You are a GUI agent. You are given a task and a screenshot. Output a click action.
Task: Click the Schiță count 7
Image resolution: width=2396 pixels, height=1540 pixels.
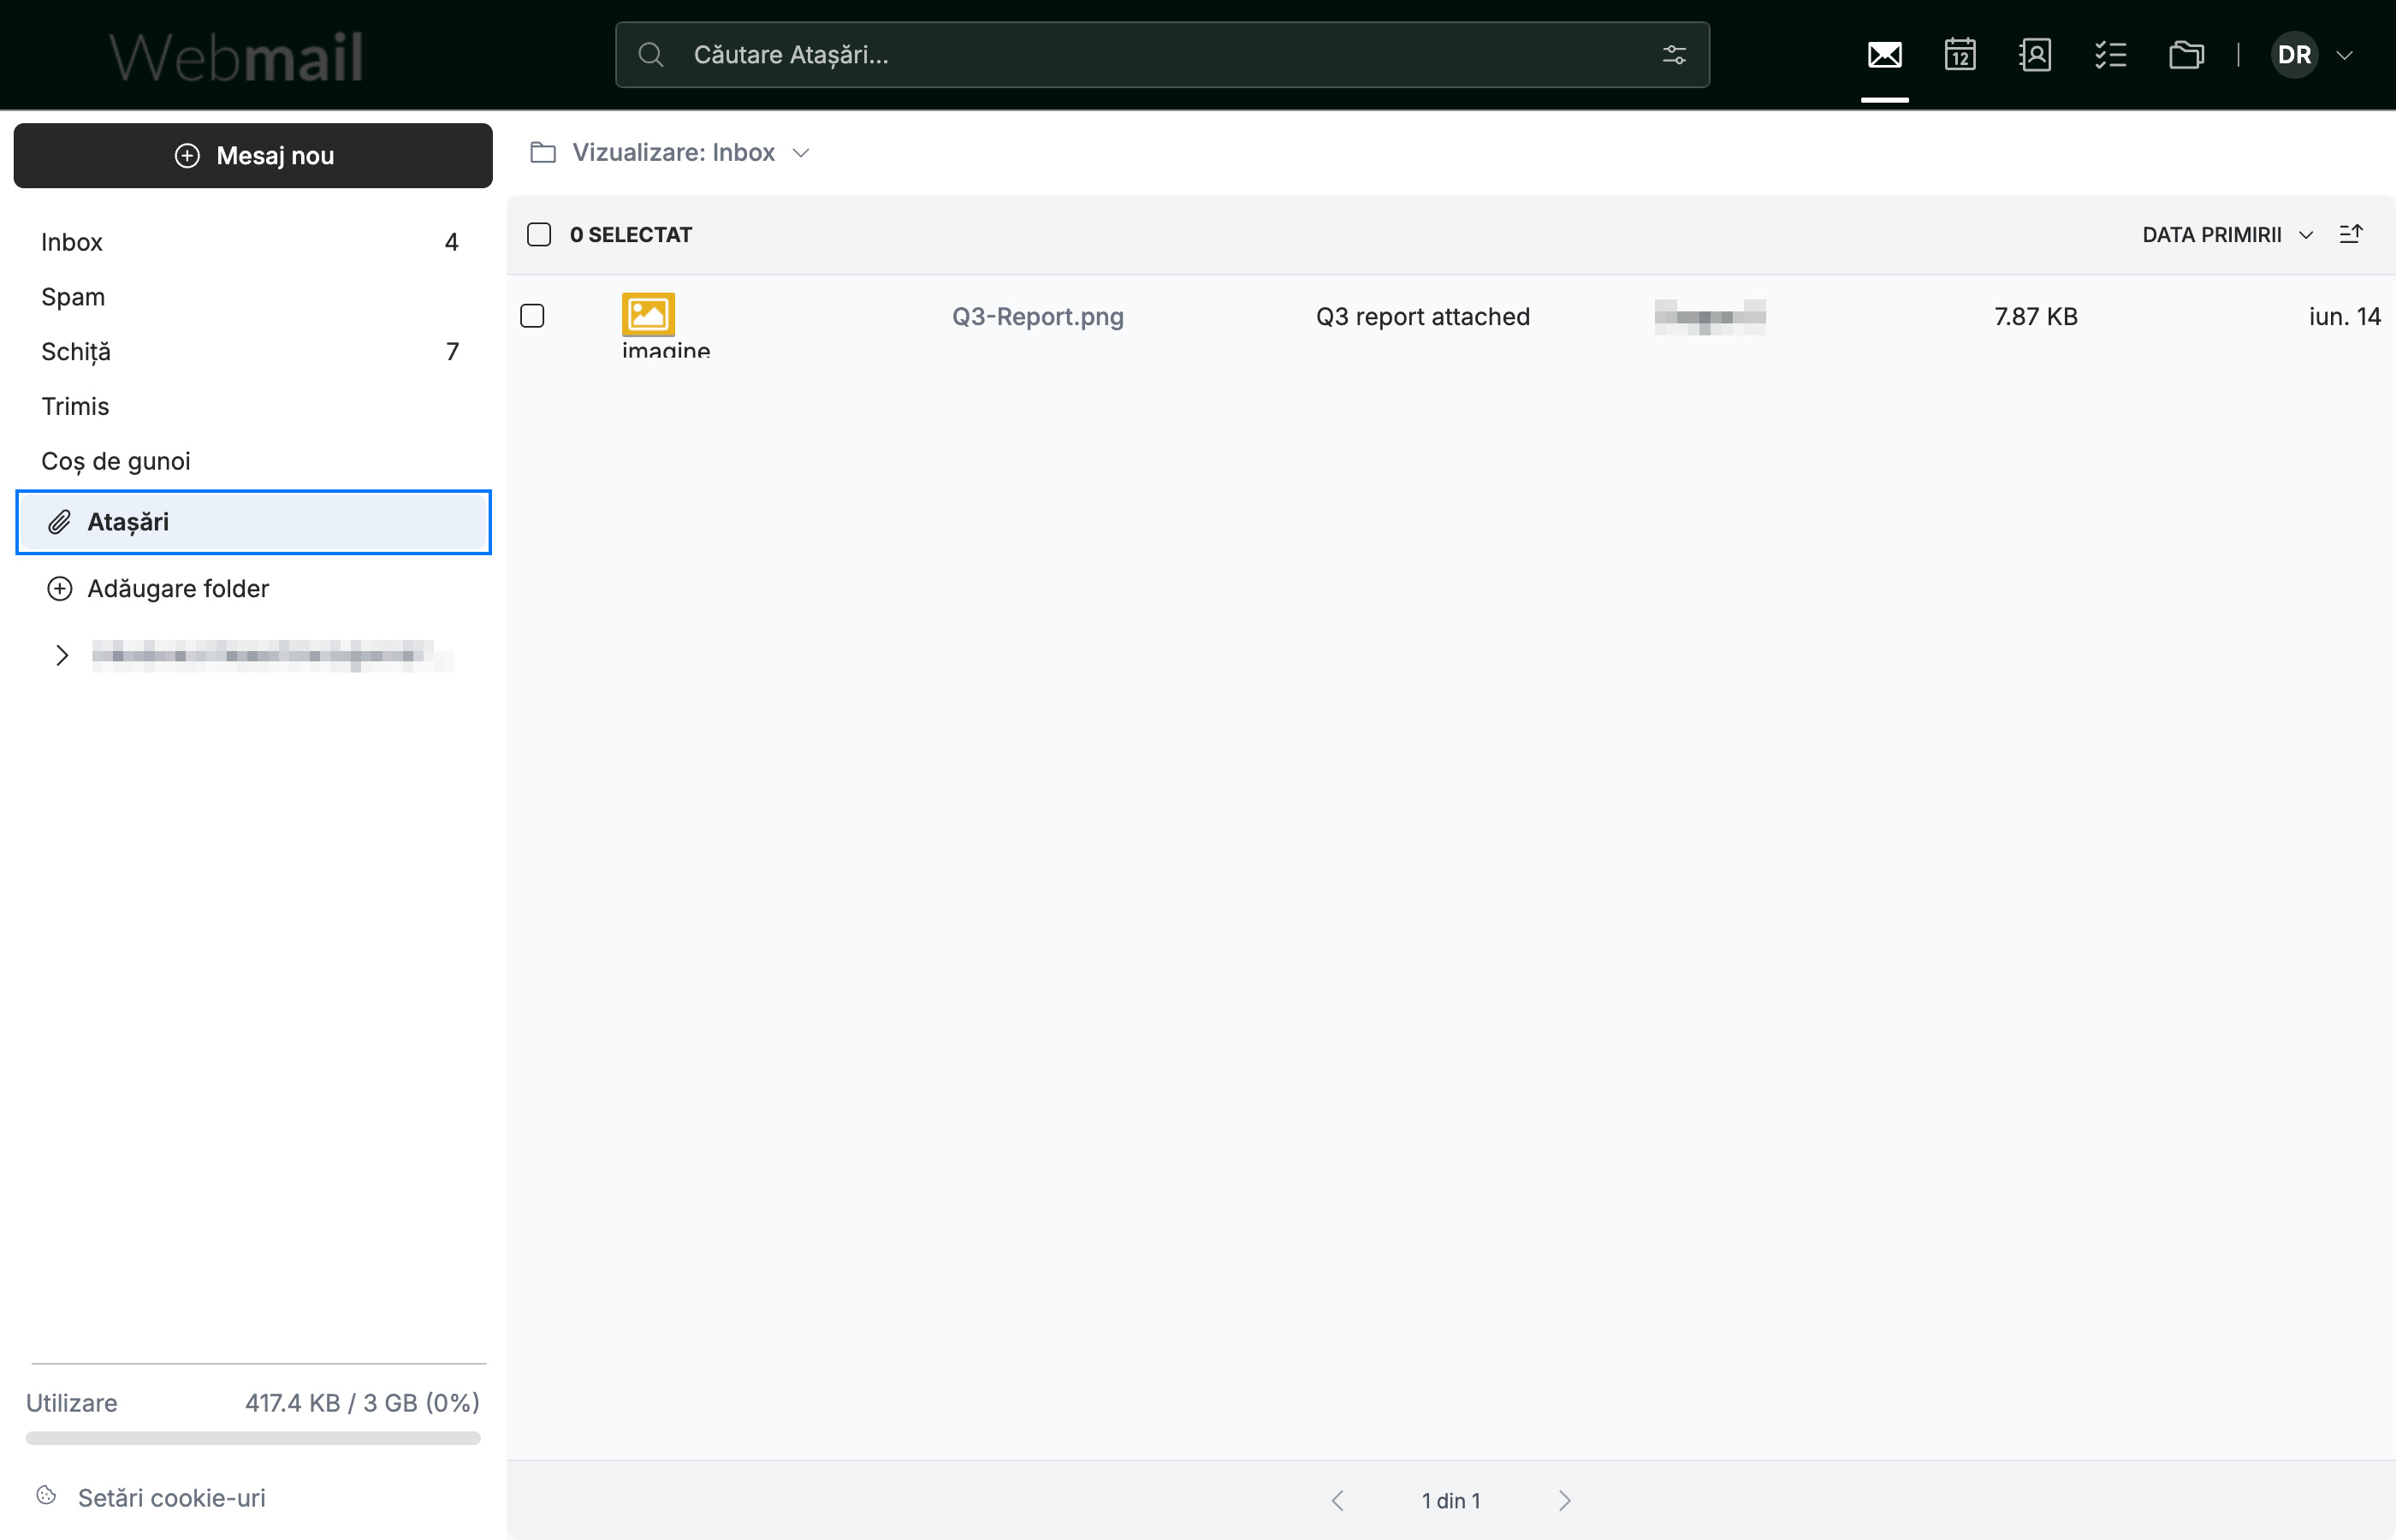(x=453, y=352)
